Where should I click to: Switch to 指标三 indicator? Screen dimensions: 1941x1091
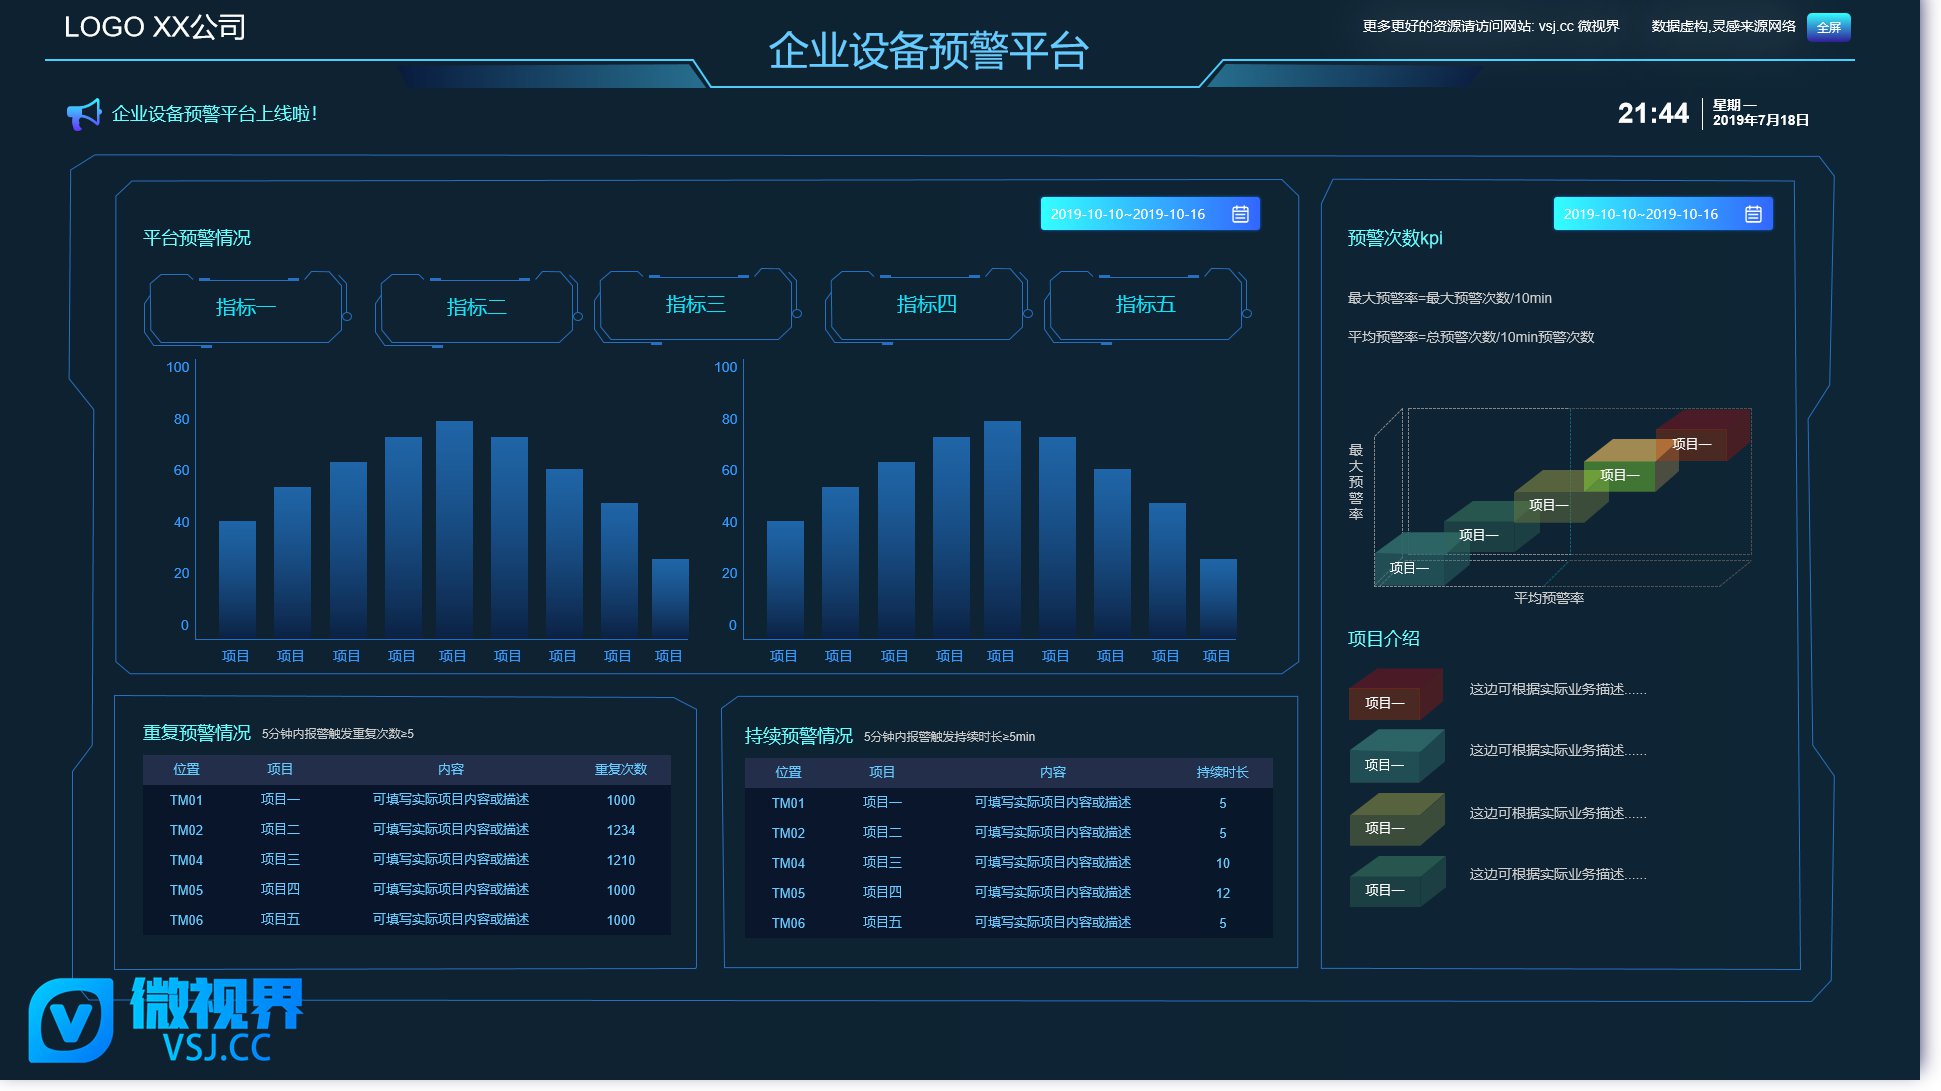click(x=695, y=305)
